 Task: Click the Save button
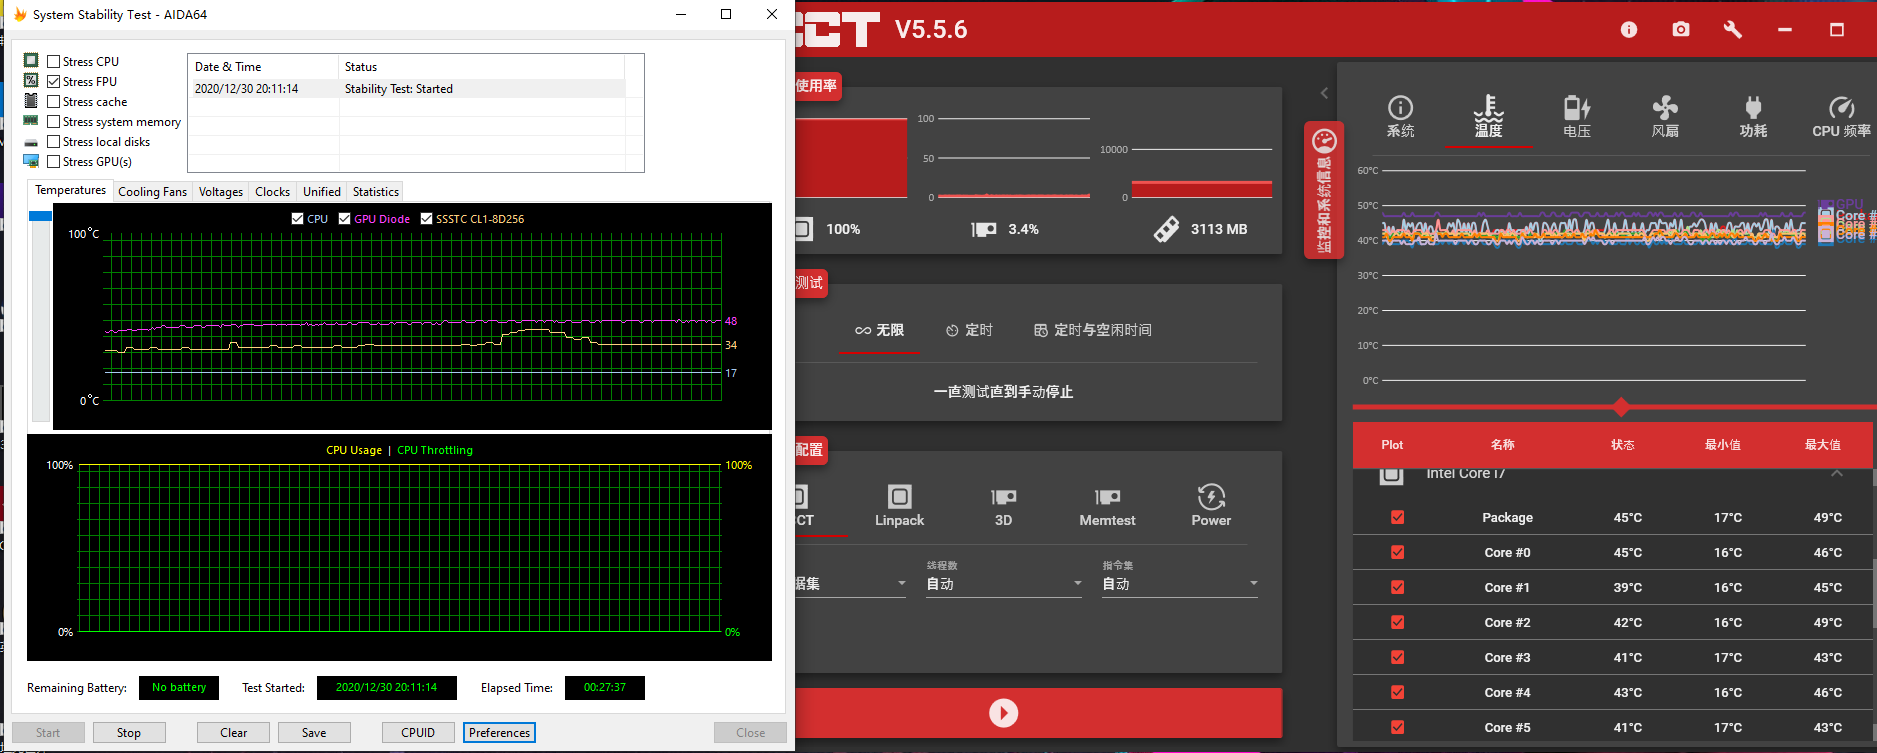coord(314,732)
